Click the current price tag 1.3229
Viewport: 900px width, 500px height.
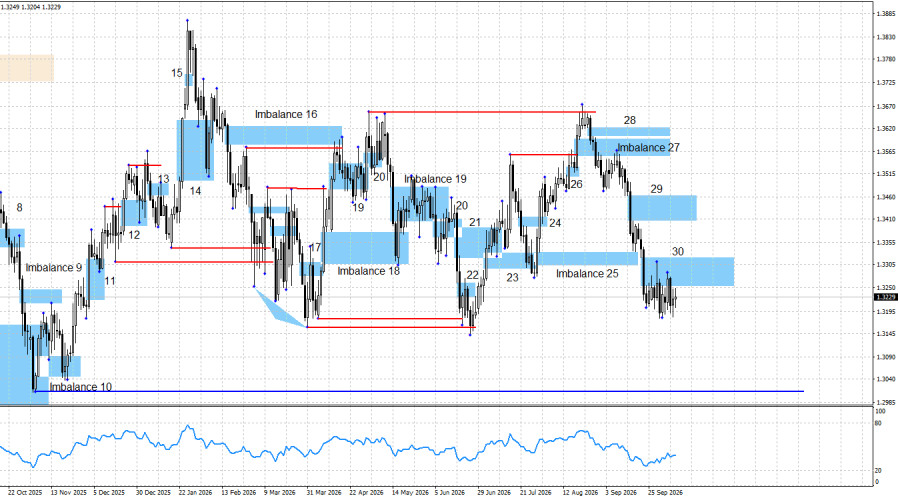pyautogui.click(x=885, y=297)
